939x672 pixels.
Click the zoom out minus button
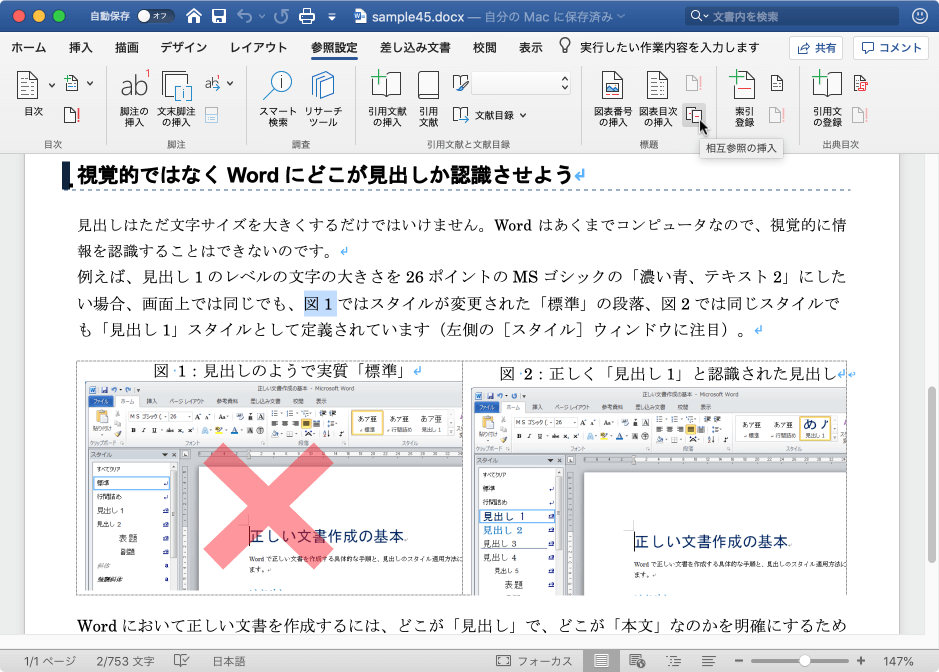tap(738, 661)
